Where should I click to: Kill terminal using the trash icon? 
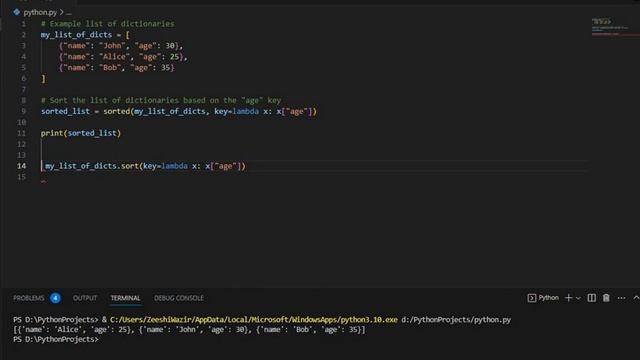(606, 298)
